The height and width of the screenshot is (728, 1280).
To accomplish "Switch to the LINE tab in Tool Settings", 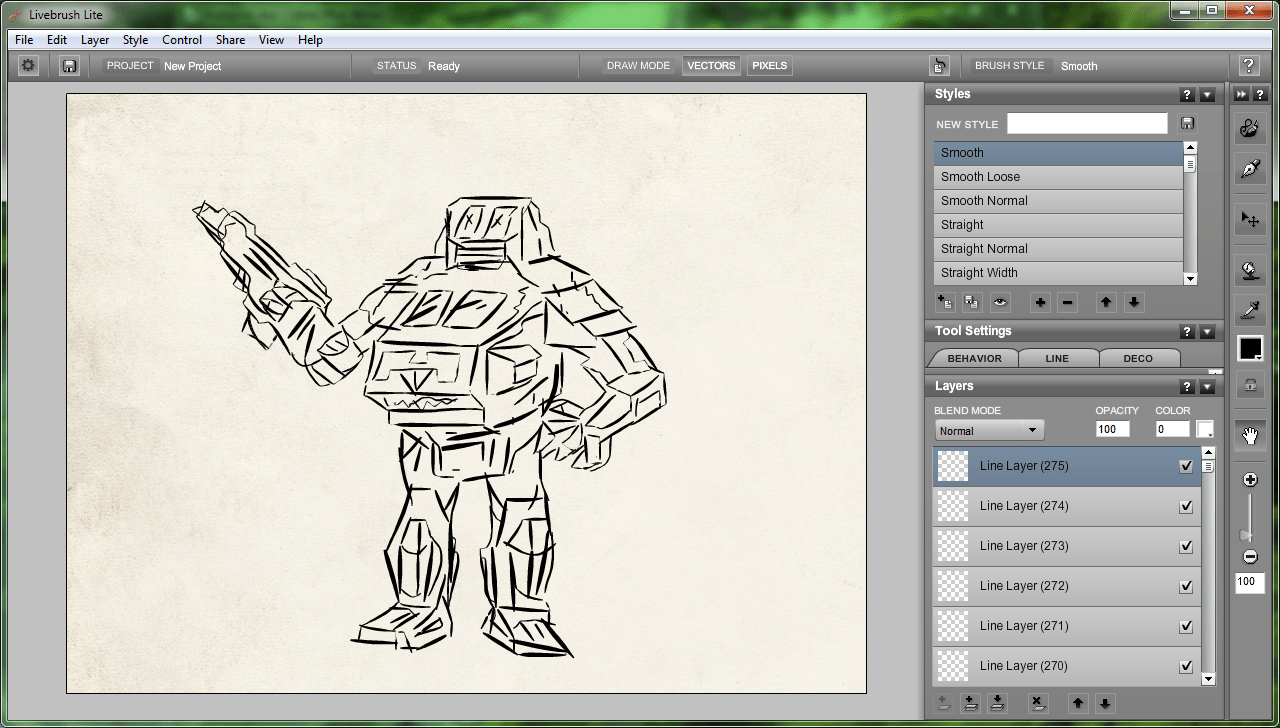I will click(1057, 358).
